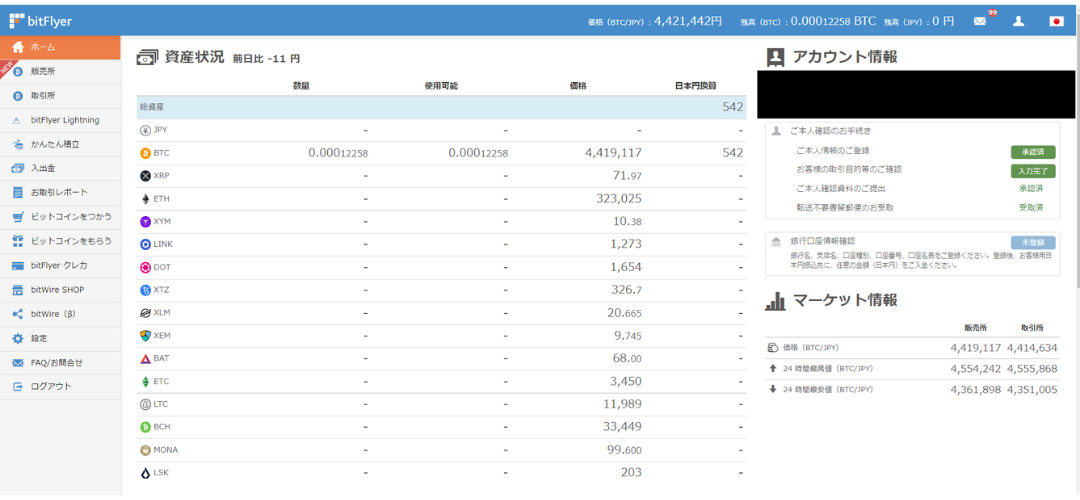Click the Polkadot DOT coin icon
Image resolution: width=1080 pixels, height=500 pixels.
[x=145, y=268]
